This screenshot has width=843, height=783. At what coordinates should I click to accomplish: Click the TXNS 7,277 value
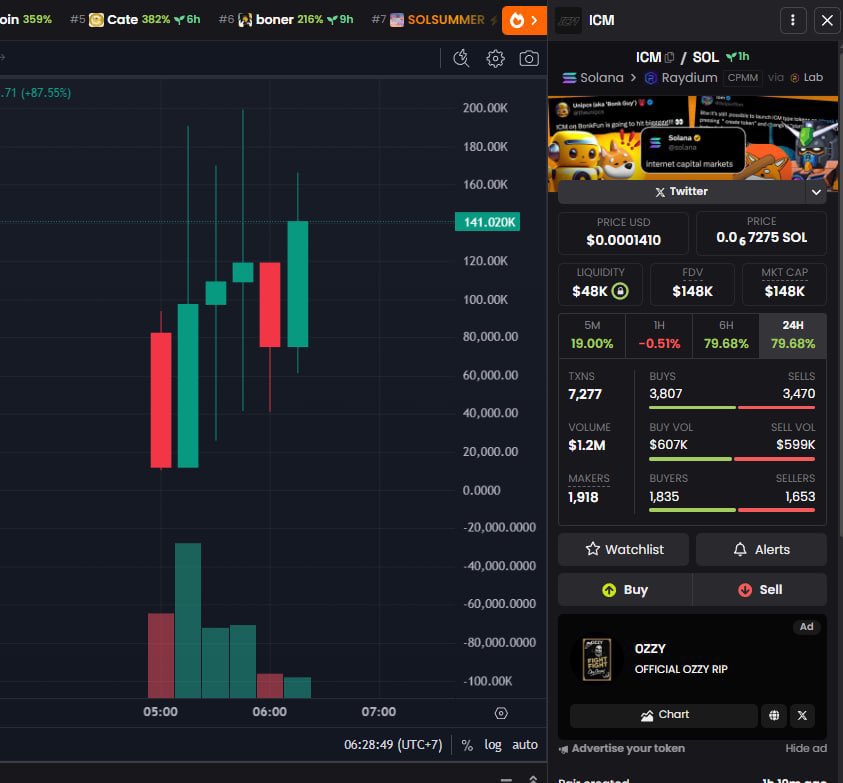(x=584, y=394)
